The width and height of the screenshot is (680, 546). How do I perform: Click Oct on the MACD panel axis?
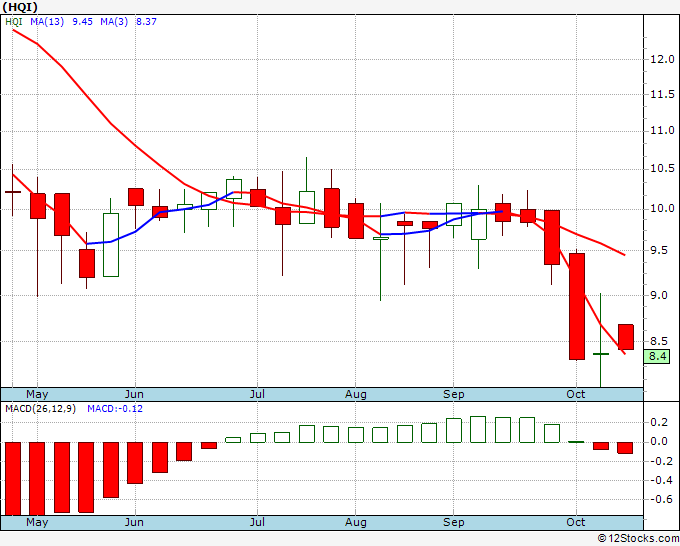[x=576, y=522]
